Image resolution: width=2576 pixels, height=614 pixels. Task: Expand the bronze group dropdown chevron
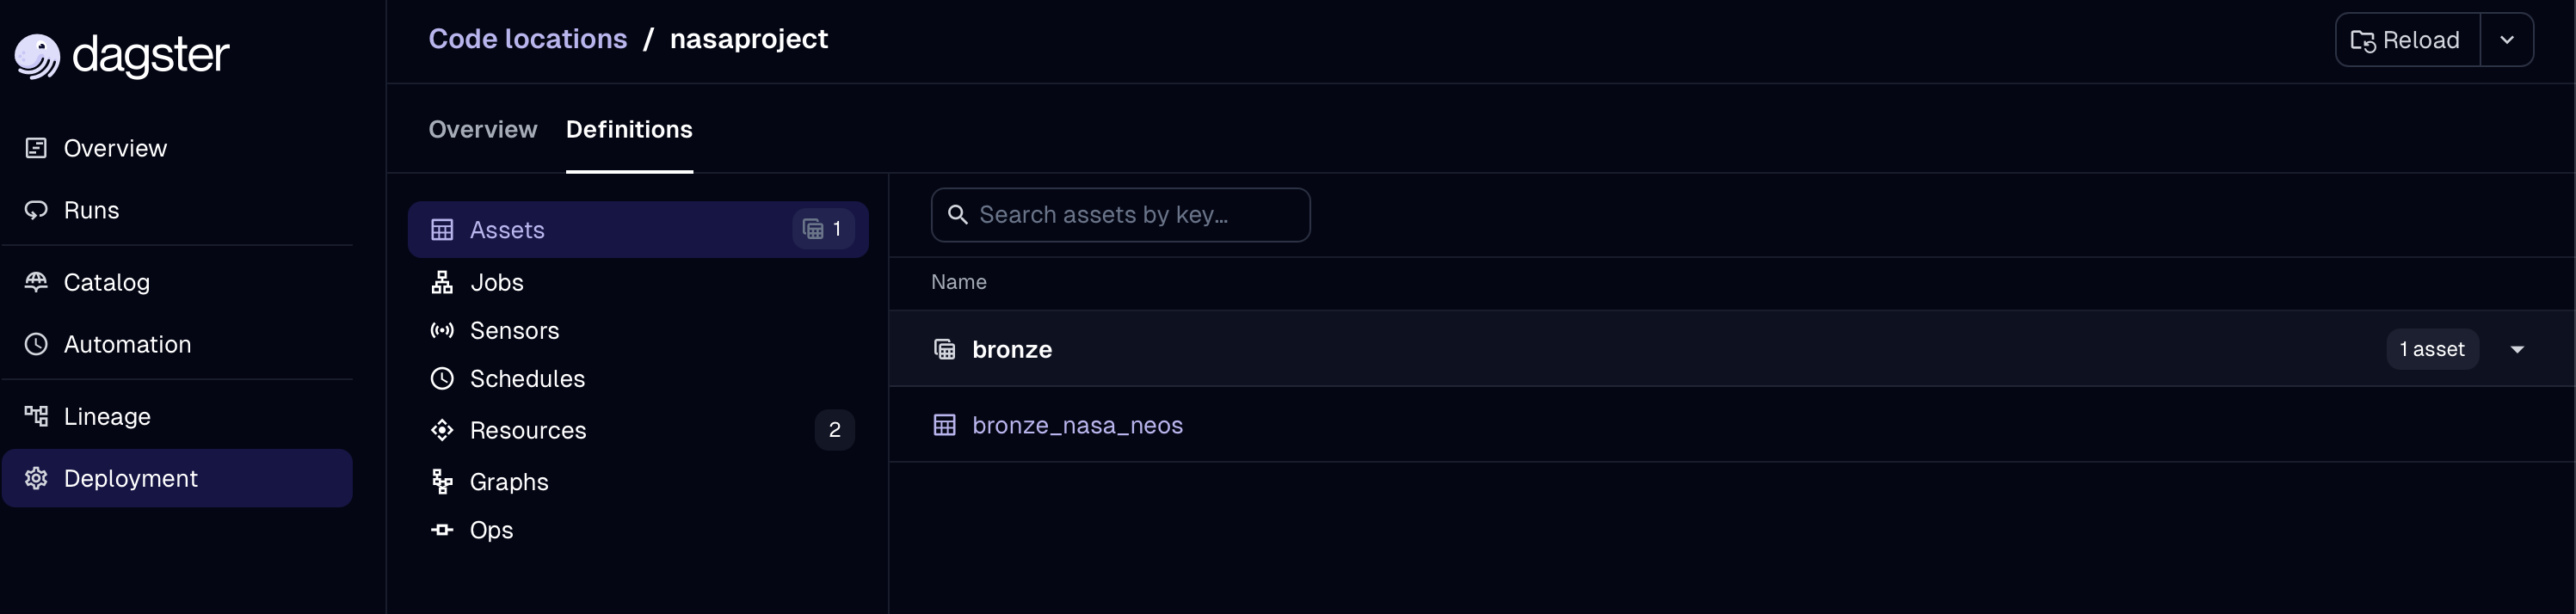2519,349
